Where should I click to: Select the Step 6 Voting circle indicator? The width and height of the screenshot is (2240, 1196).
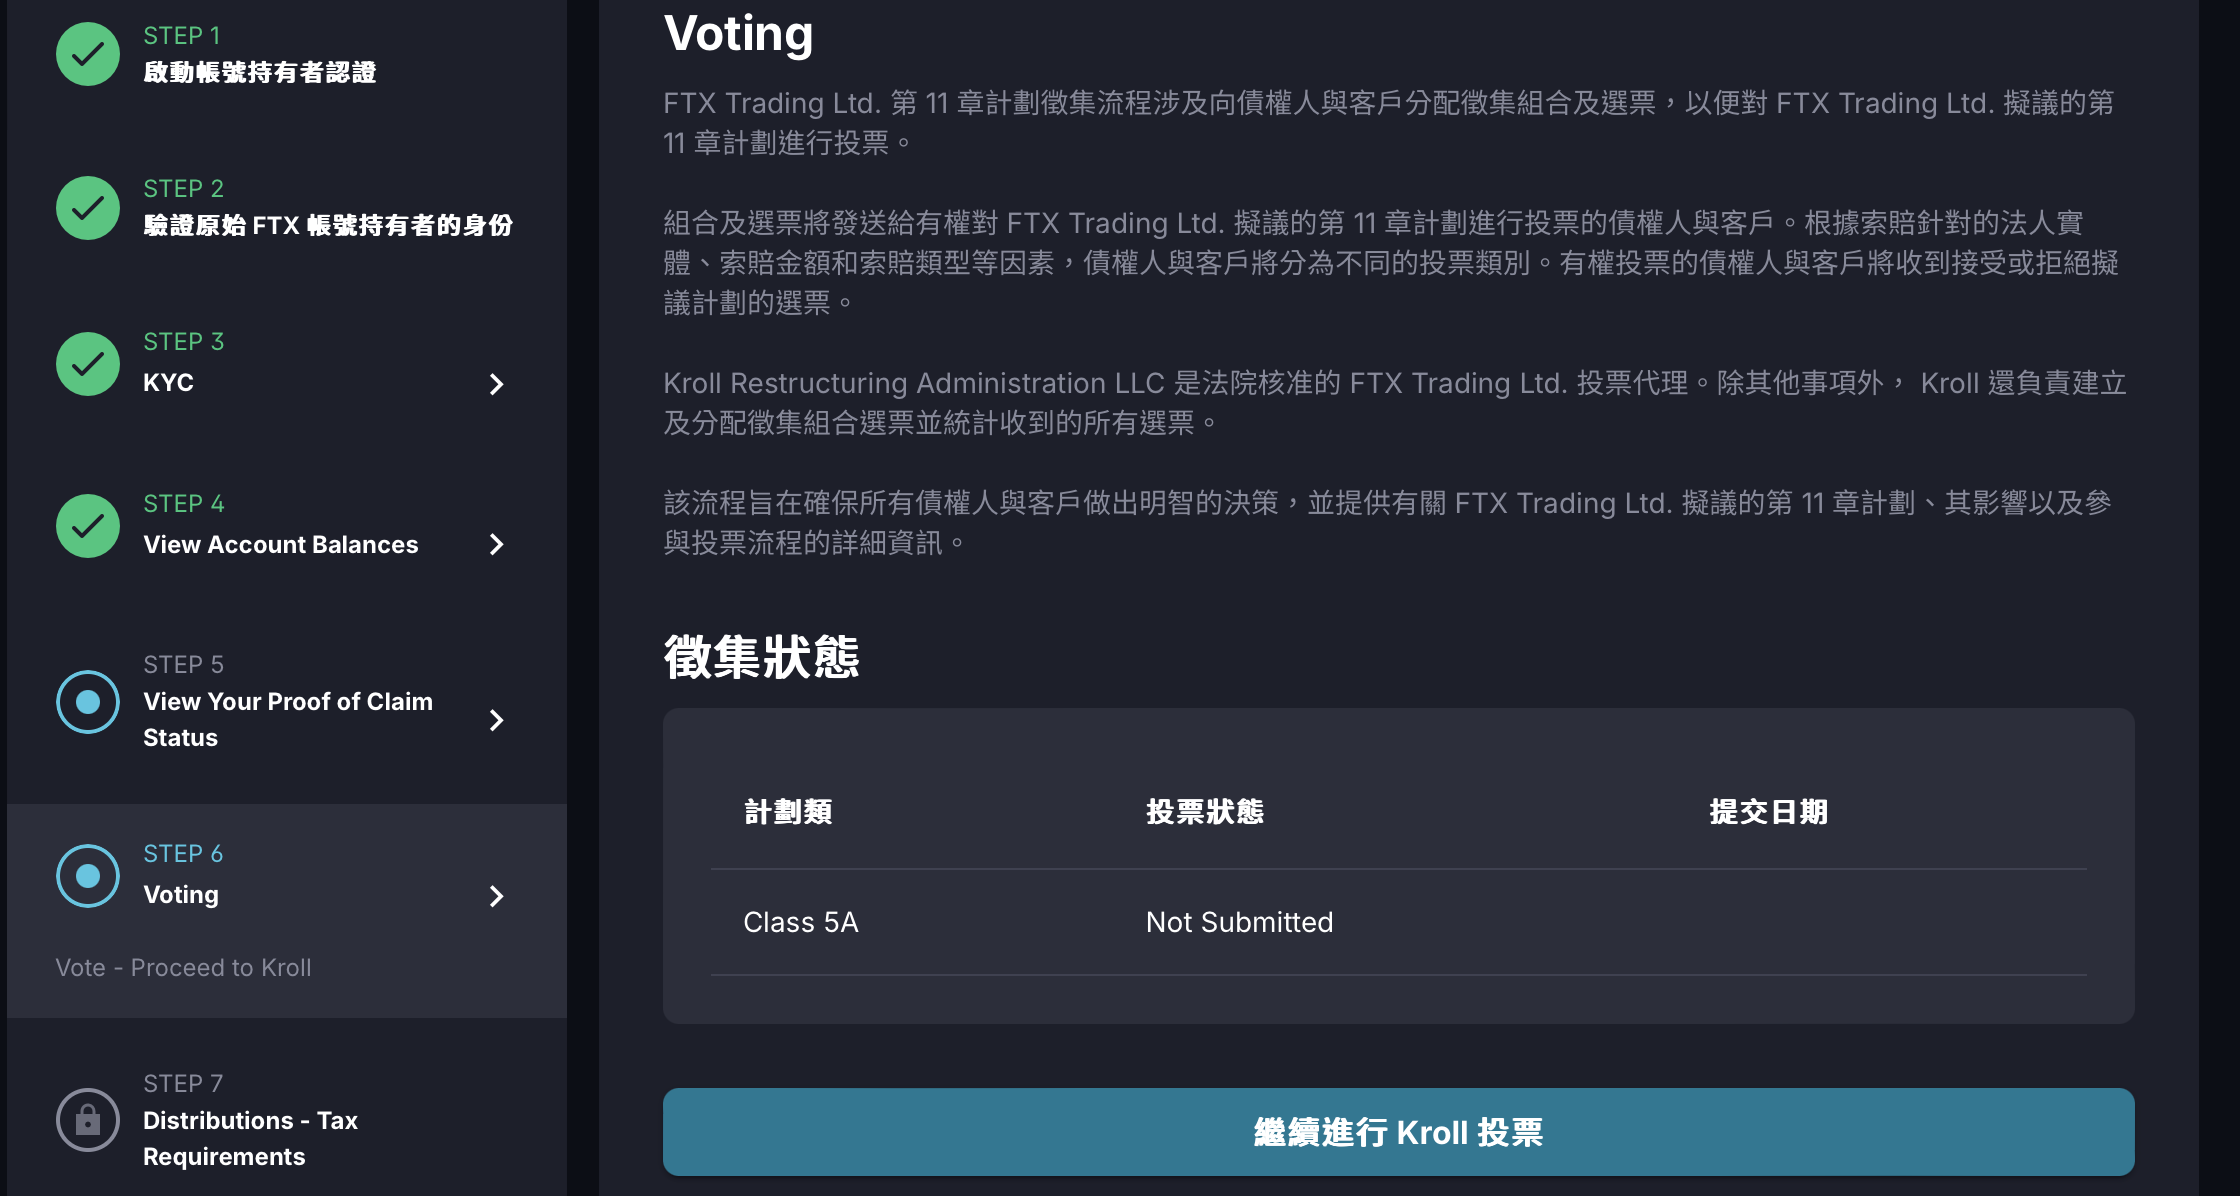pos(88,876)
